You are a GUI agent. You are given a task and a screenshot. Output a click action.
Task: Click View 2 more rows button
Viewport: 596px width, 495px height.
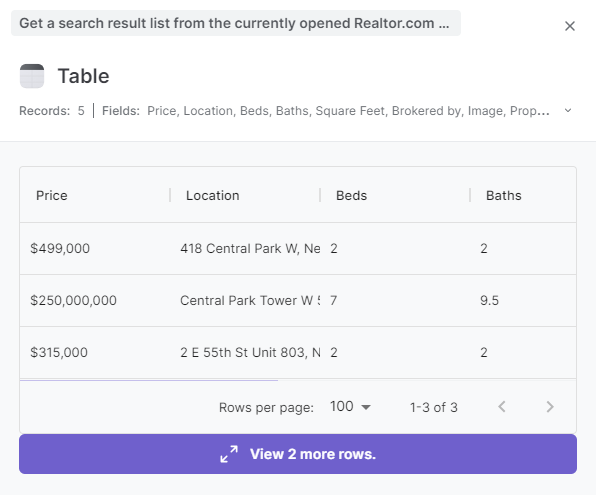(x=298, y=454)
